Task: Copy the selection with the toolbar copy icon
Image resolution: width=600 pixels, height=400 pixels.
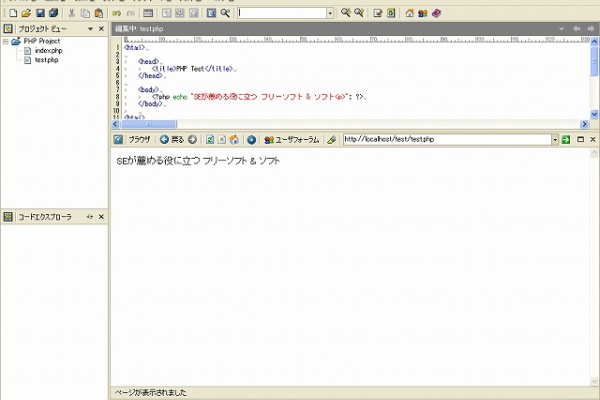Action: coord(85,13)
